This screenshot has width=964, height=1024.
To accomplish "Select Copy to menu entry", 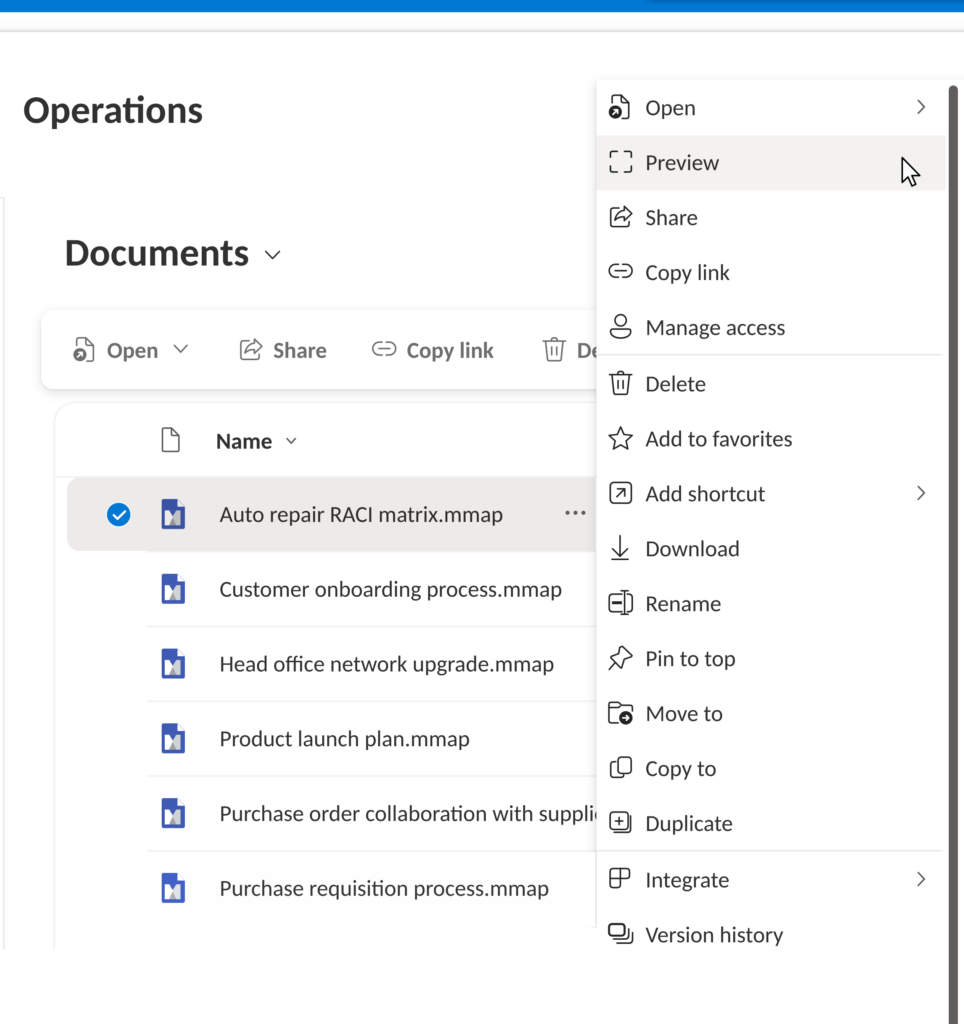I will pos(771,769).
